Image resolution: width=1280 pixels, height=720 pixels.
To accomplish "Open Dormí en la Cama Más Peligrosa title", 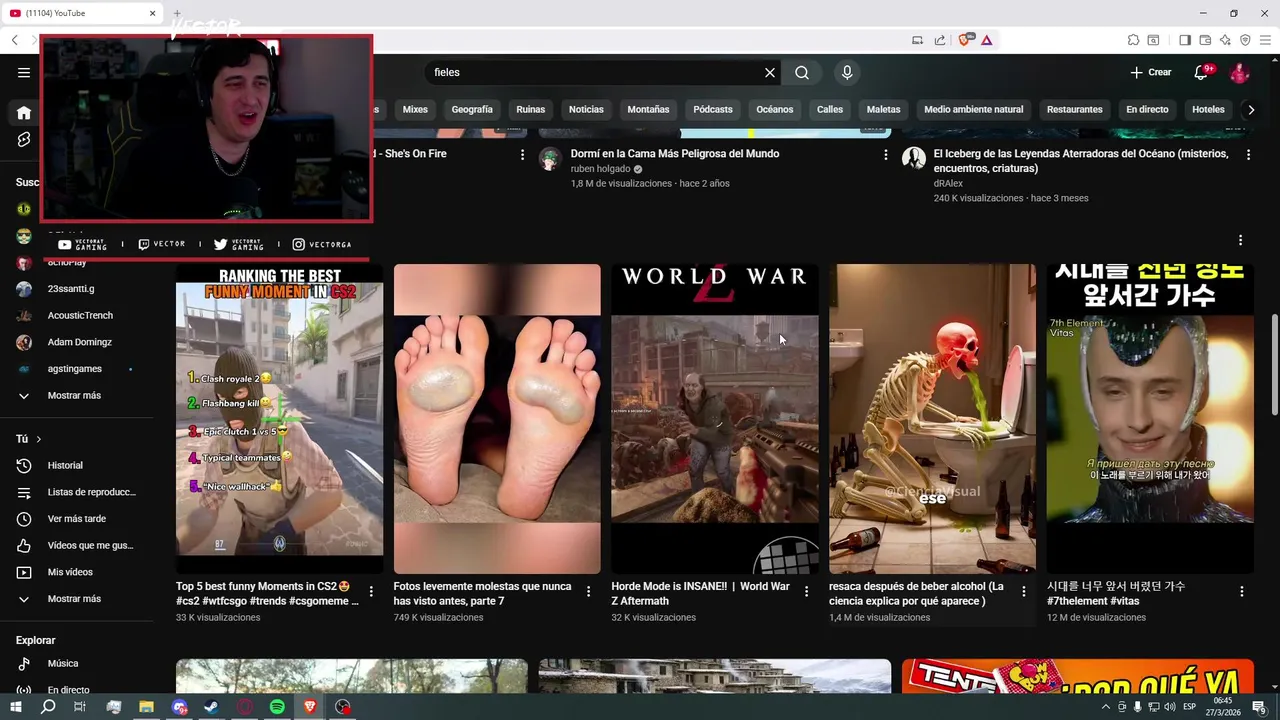I will click(x=675, y=154).
